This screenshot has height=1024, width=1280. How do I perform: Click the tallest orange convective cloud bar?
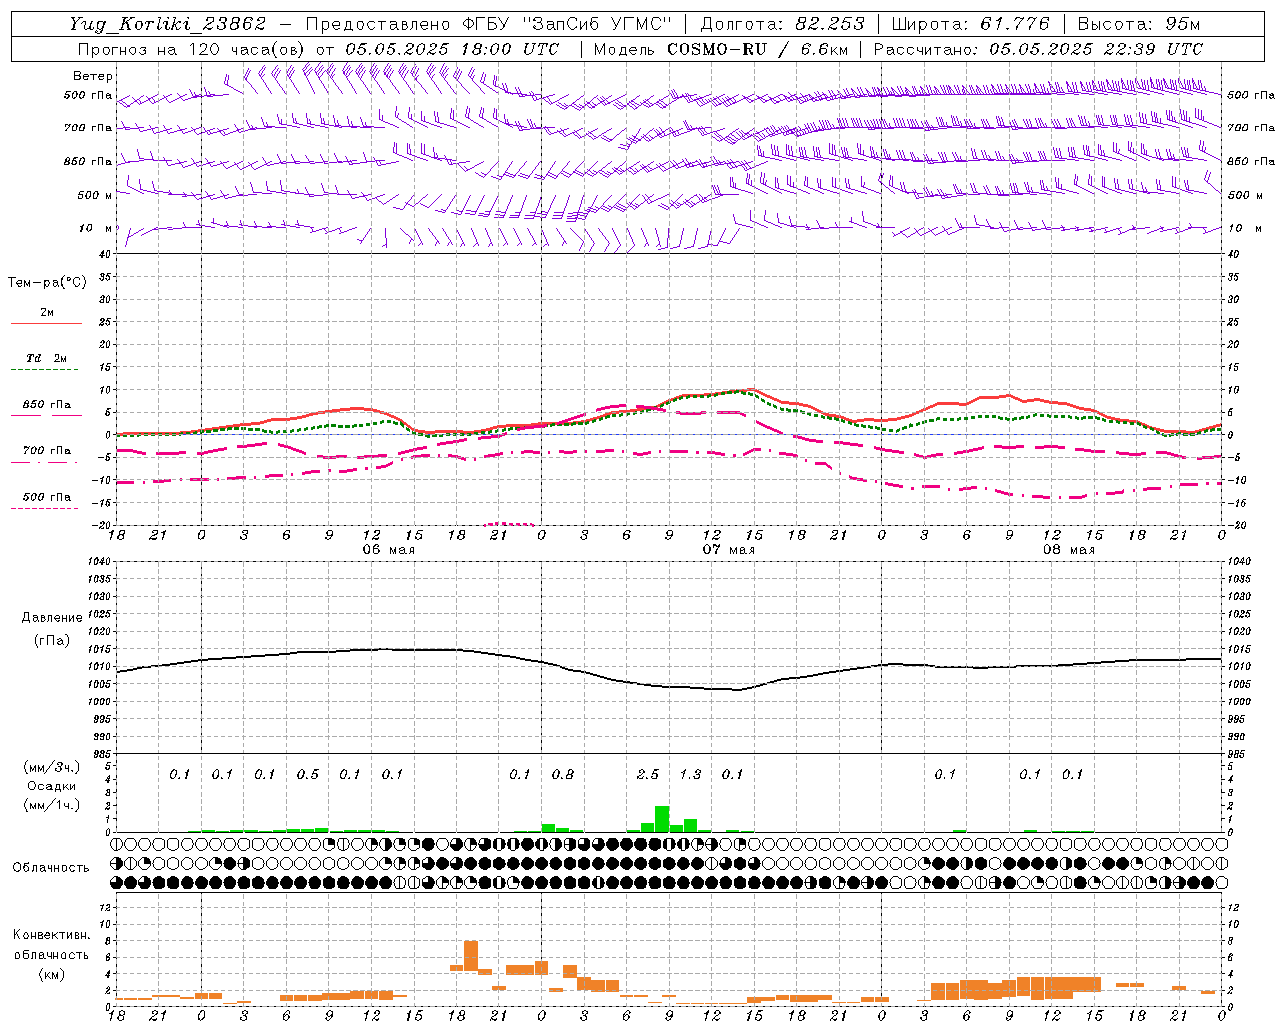point(471,957)
